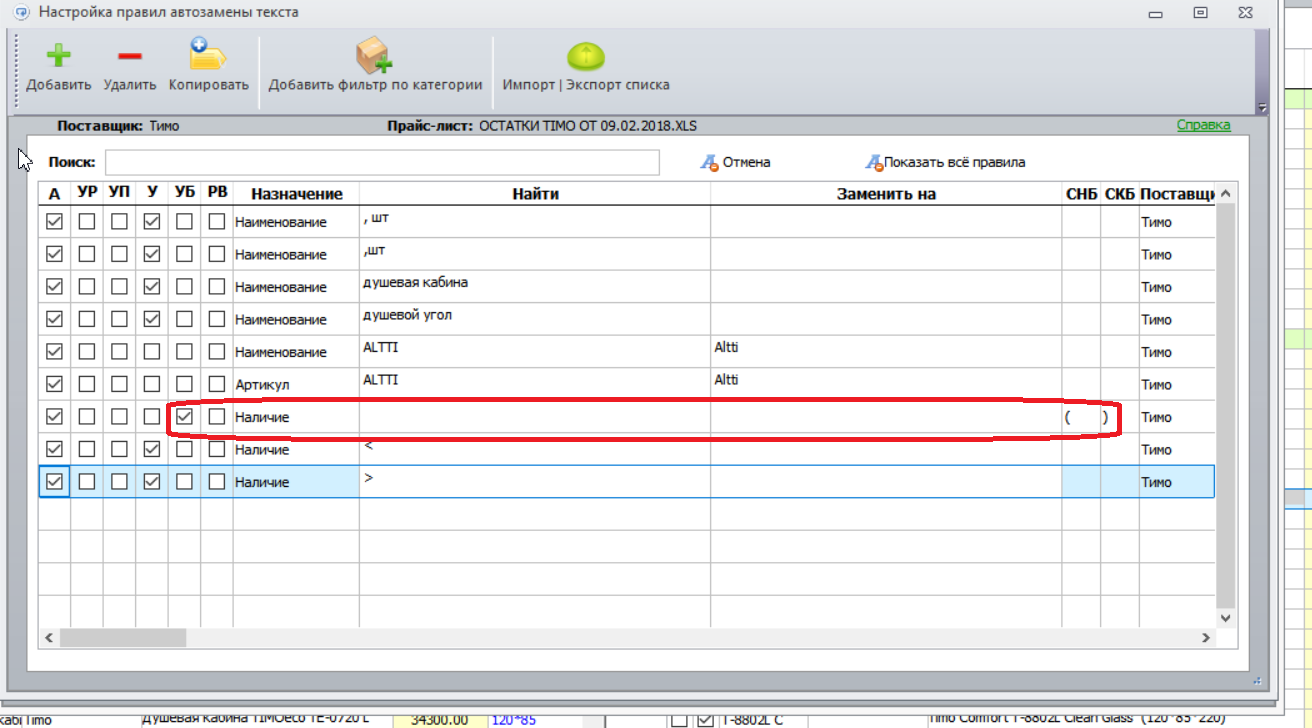Click the Тимо supplier cell in the Артикул row

(x=1177, y=384)
